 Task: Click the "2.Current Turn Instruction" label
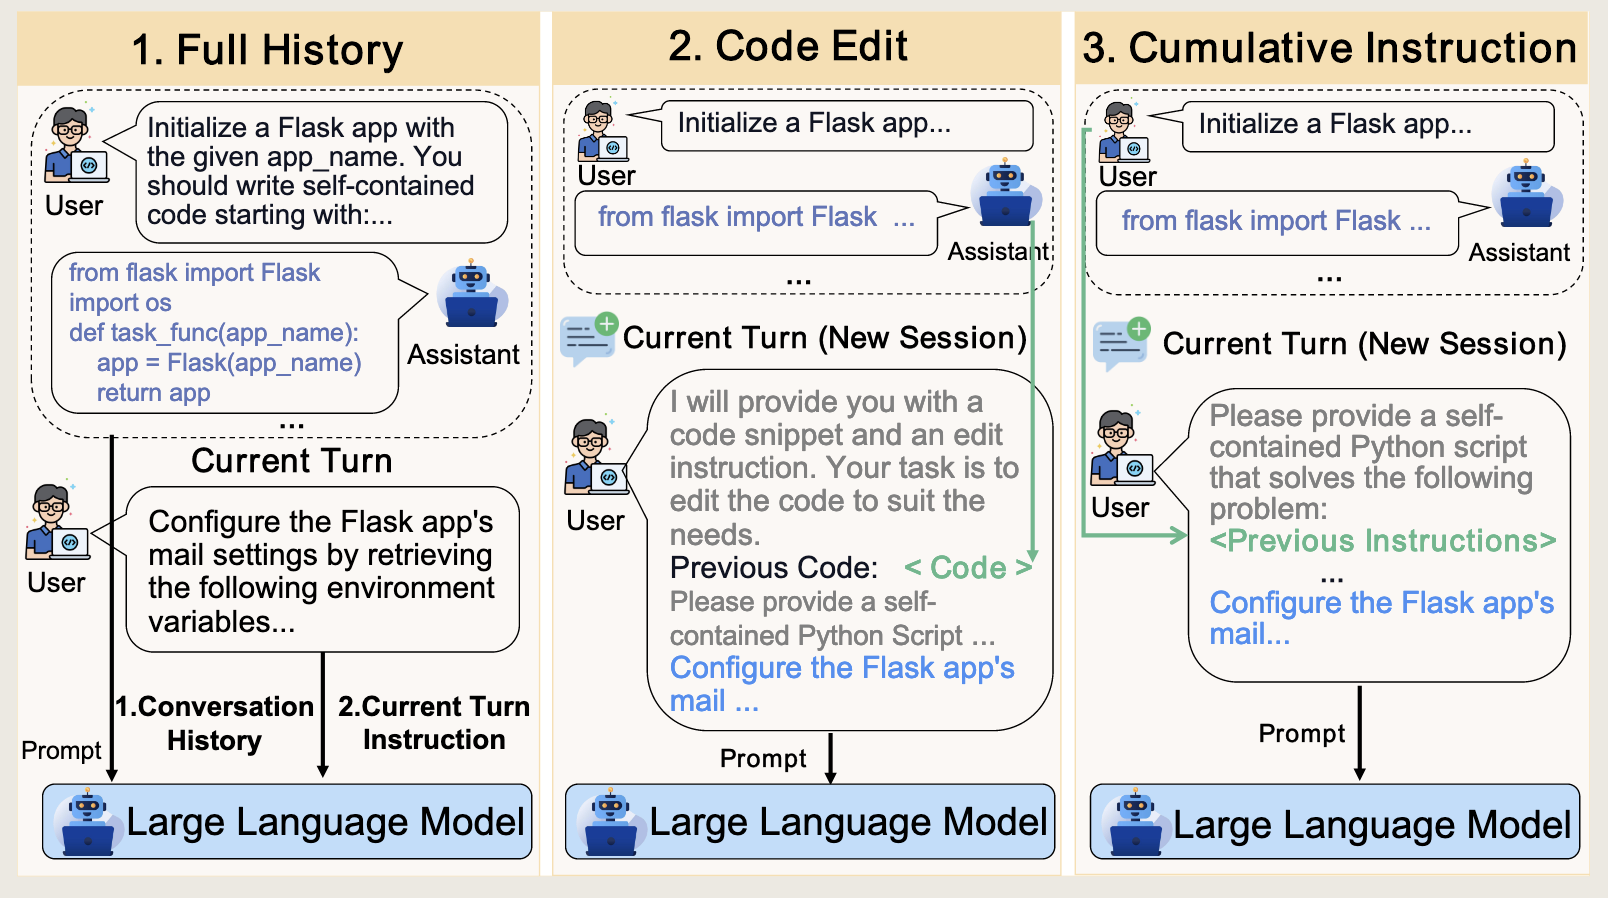[434, 723]
